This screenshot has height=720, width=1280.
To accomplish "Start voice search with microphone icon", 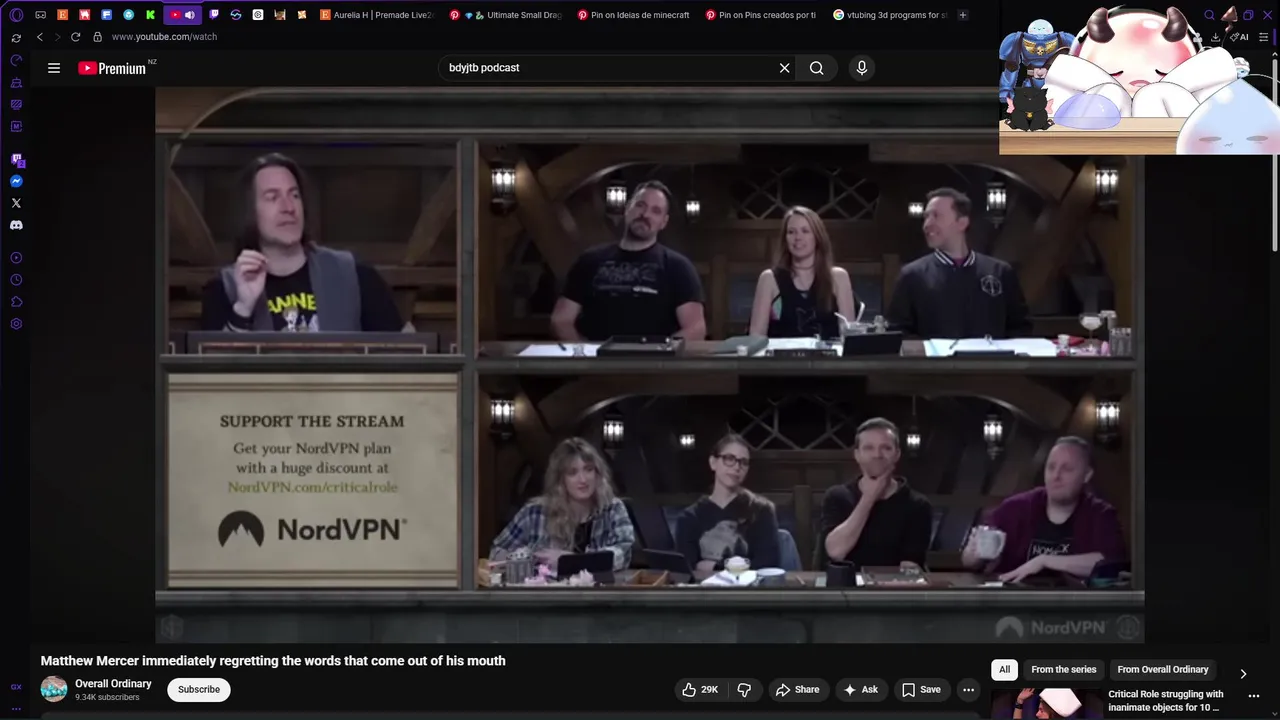I will [862, 68].
